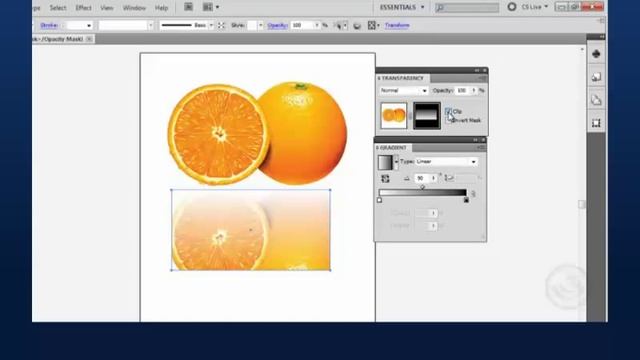The image size is (640, 360).
Task: Collapse the Gradient panel with double arrow
Action: [x=476, y=140]
